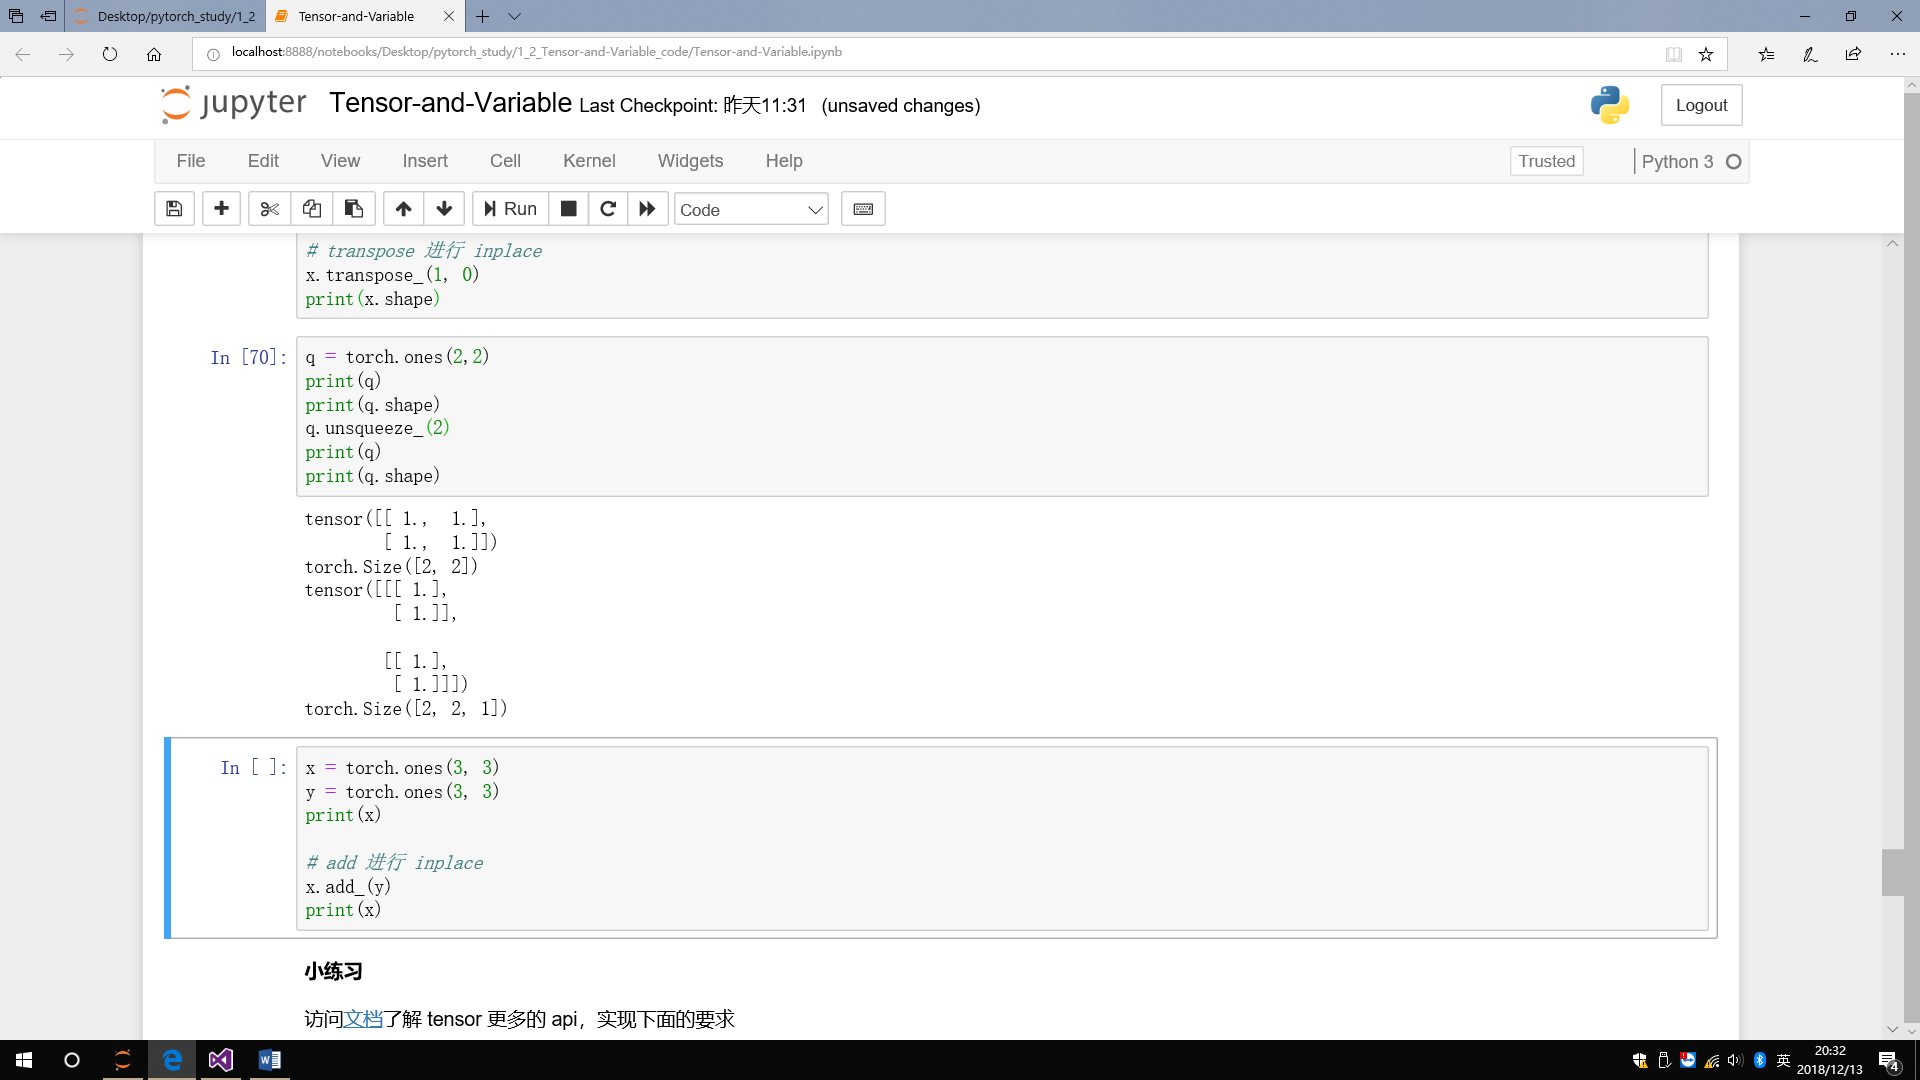Click the Logout button

click(x=1701, y=105)
